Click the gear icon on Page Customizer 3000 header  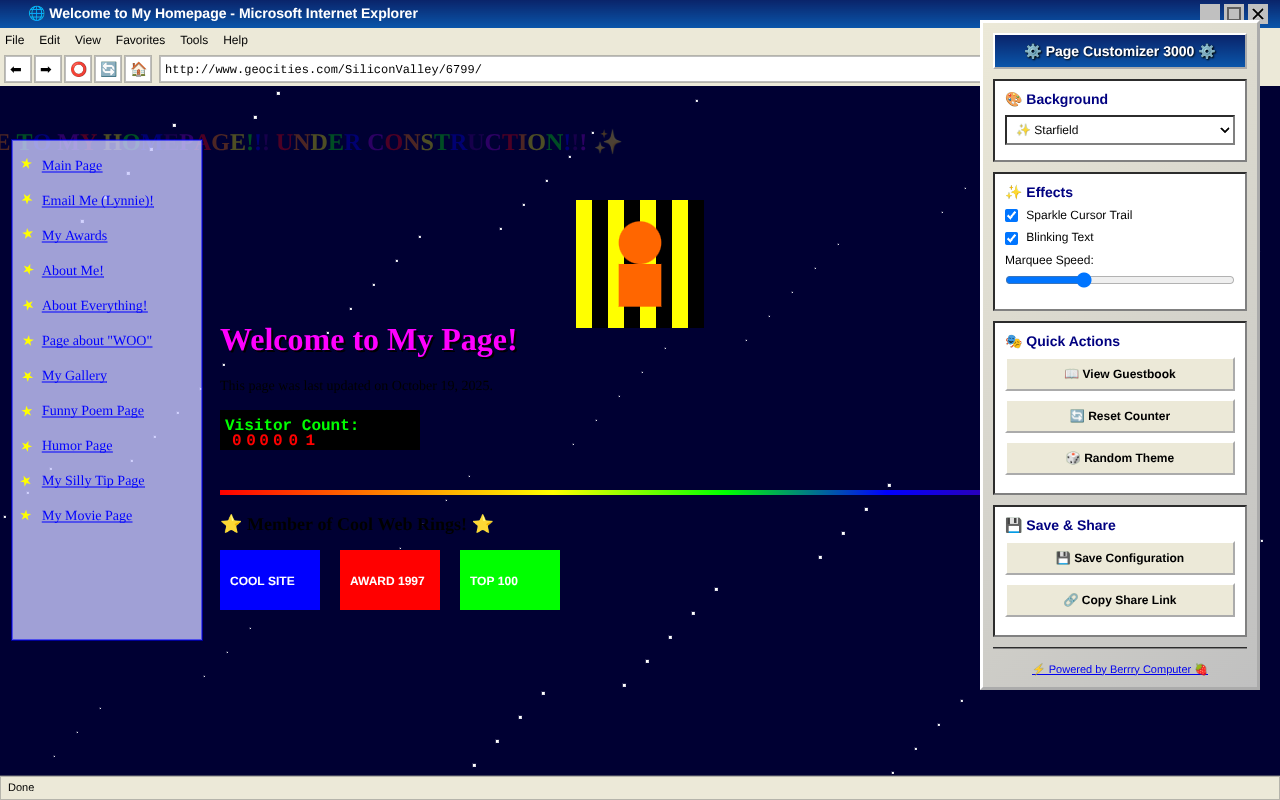click(1031, 51)
